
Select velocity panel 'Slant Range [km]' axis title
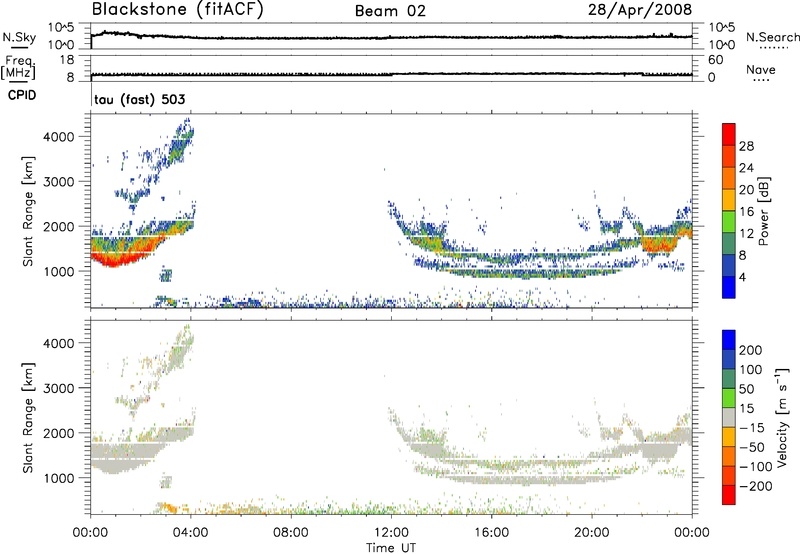pyautogui.click(x=28, y=417)
